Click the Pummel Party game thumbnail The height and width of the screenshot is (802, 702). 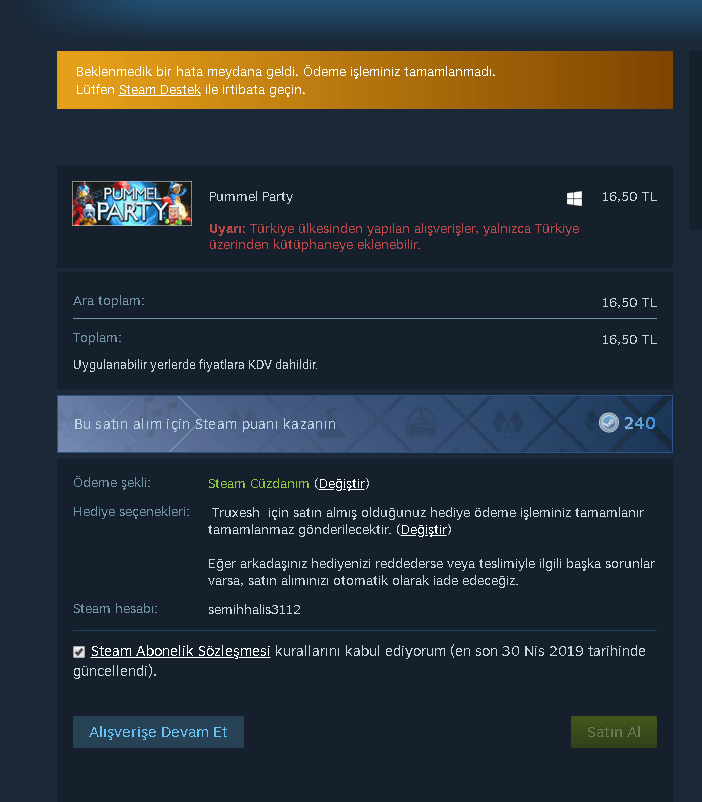(132, 204)
